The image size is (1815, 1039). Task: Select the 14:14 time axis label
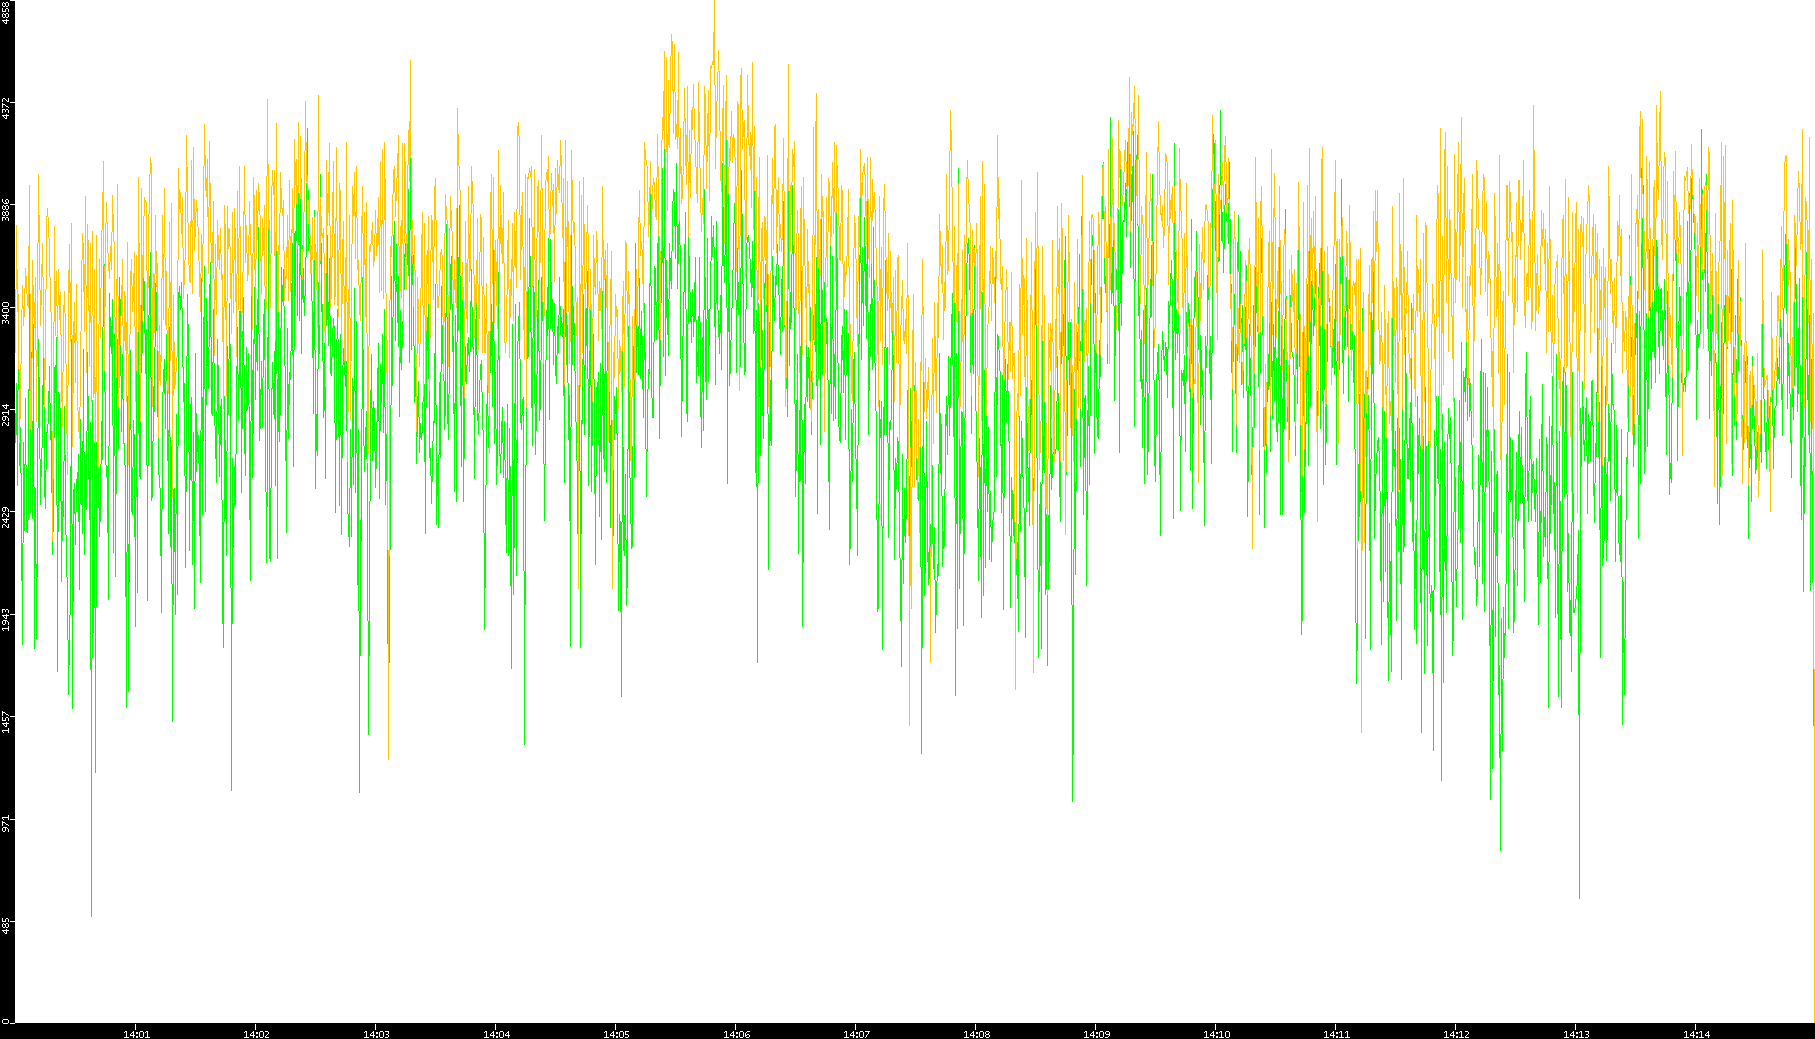pyautogui.click(x=1696, y=1034)
